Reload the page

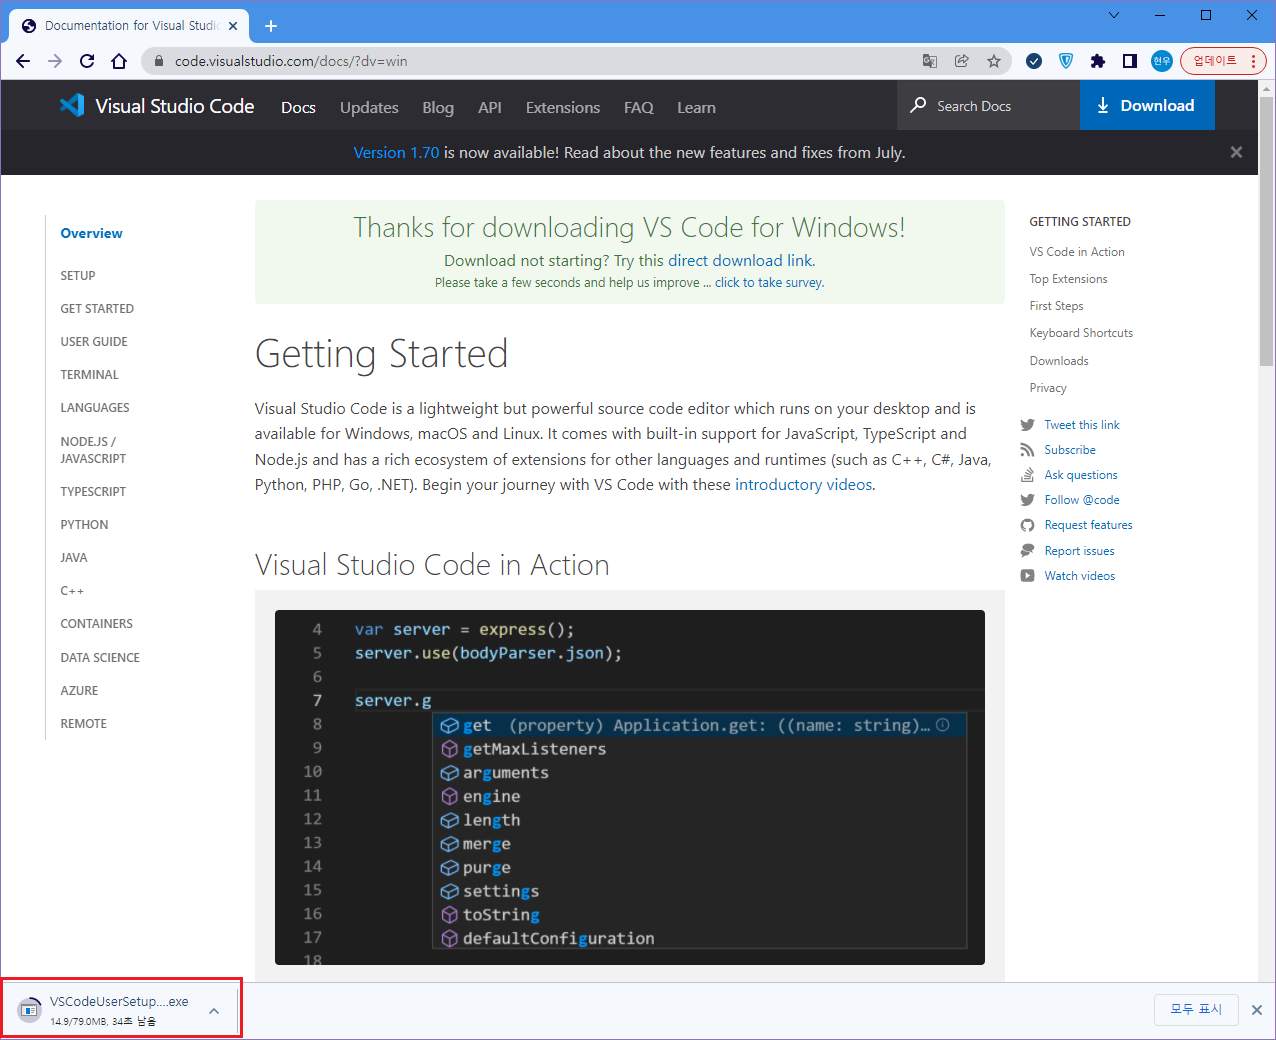click(87, 61)
